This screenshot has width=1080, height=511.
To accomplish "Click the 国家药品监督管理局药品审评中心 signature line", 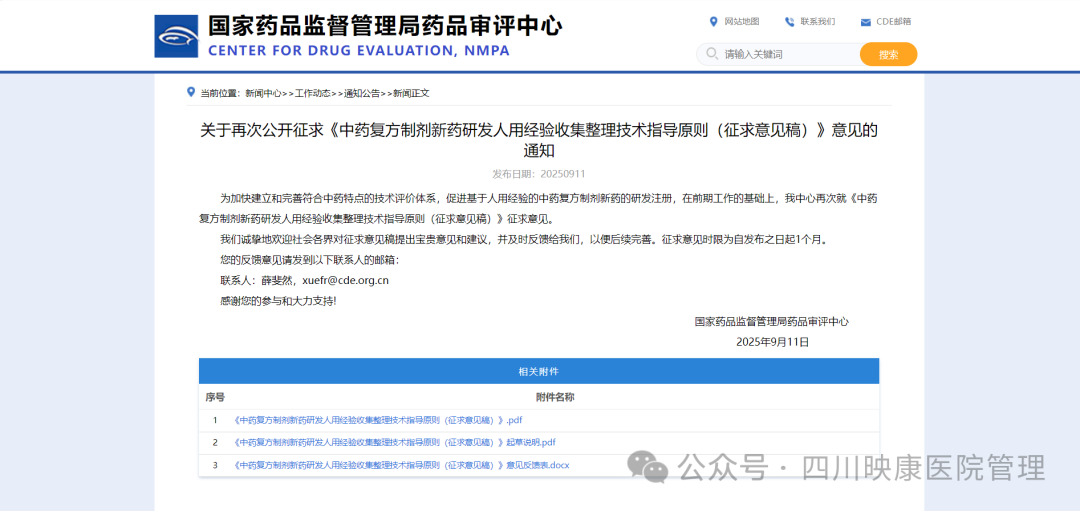I will tap(772, 321).
